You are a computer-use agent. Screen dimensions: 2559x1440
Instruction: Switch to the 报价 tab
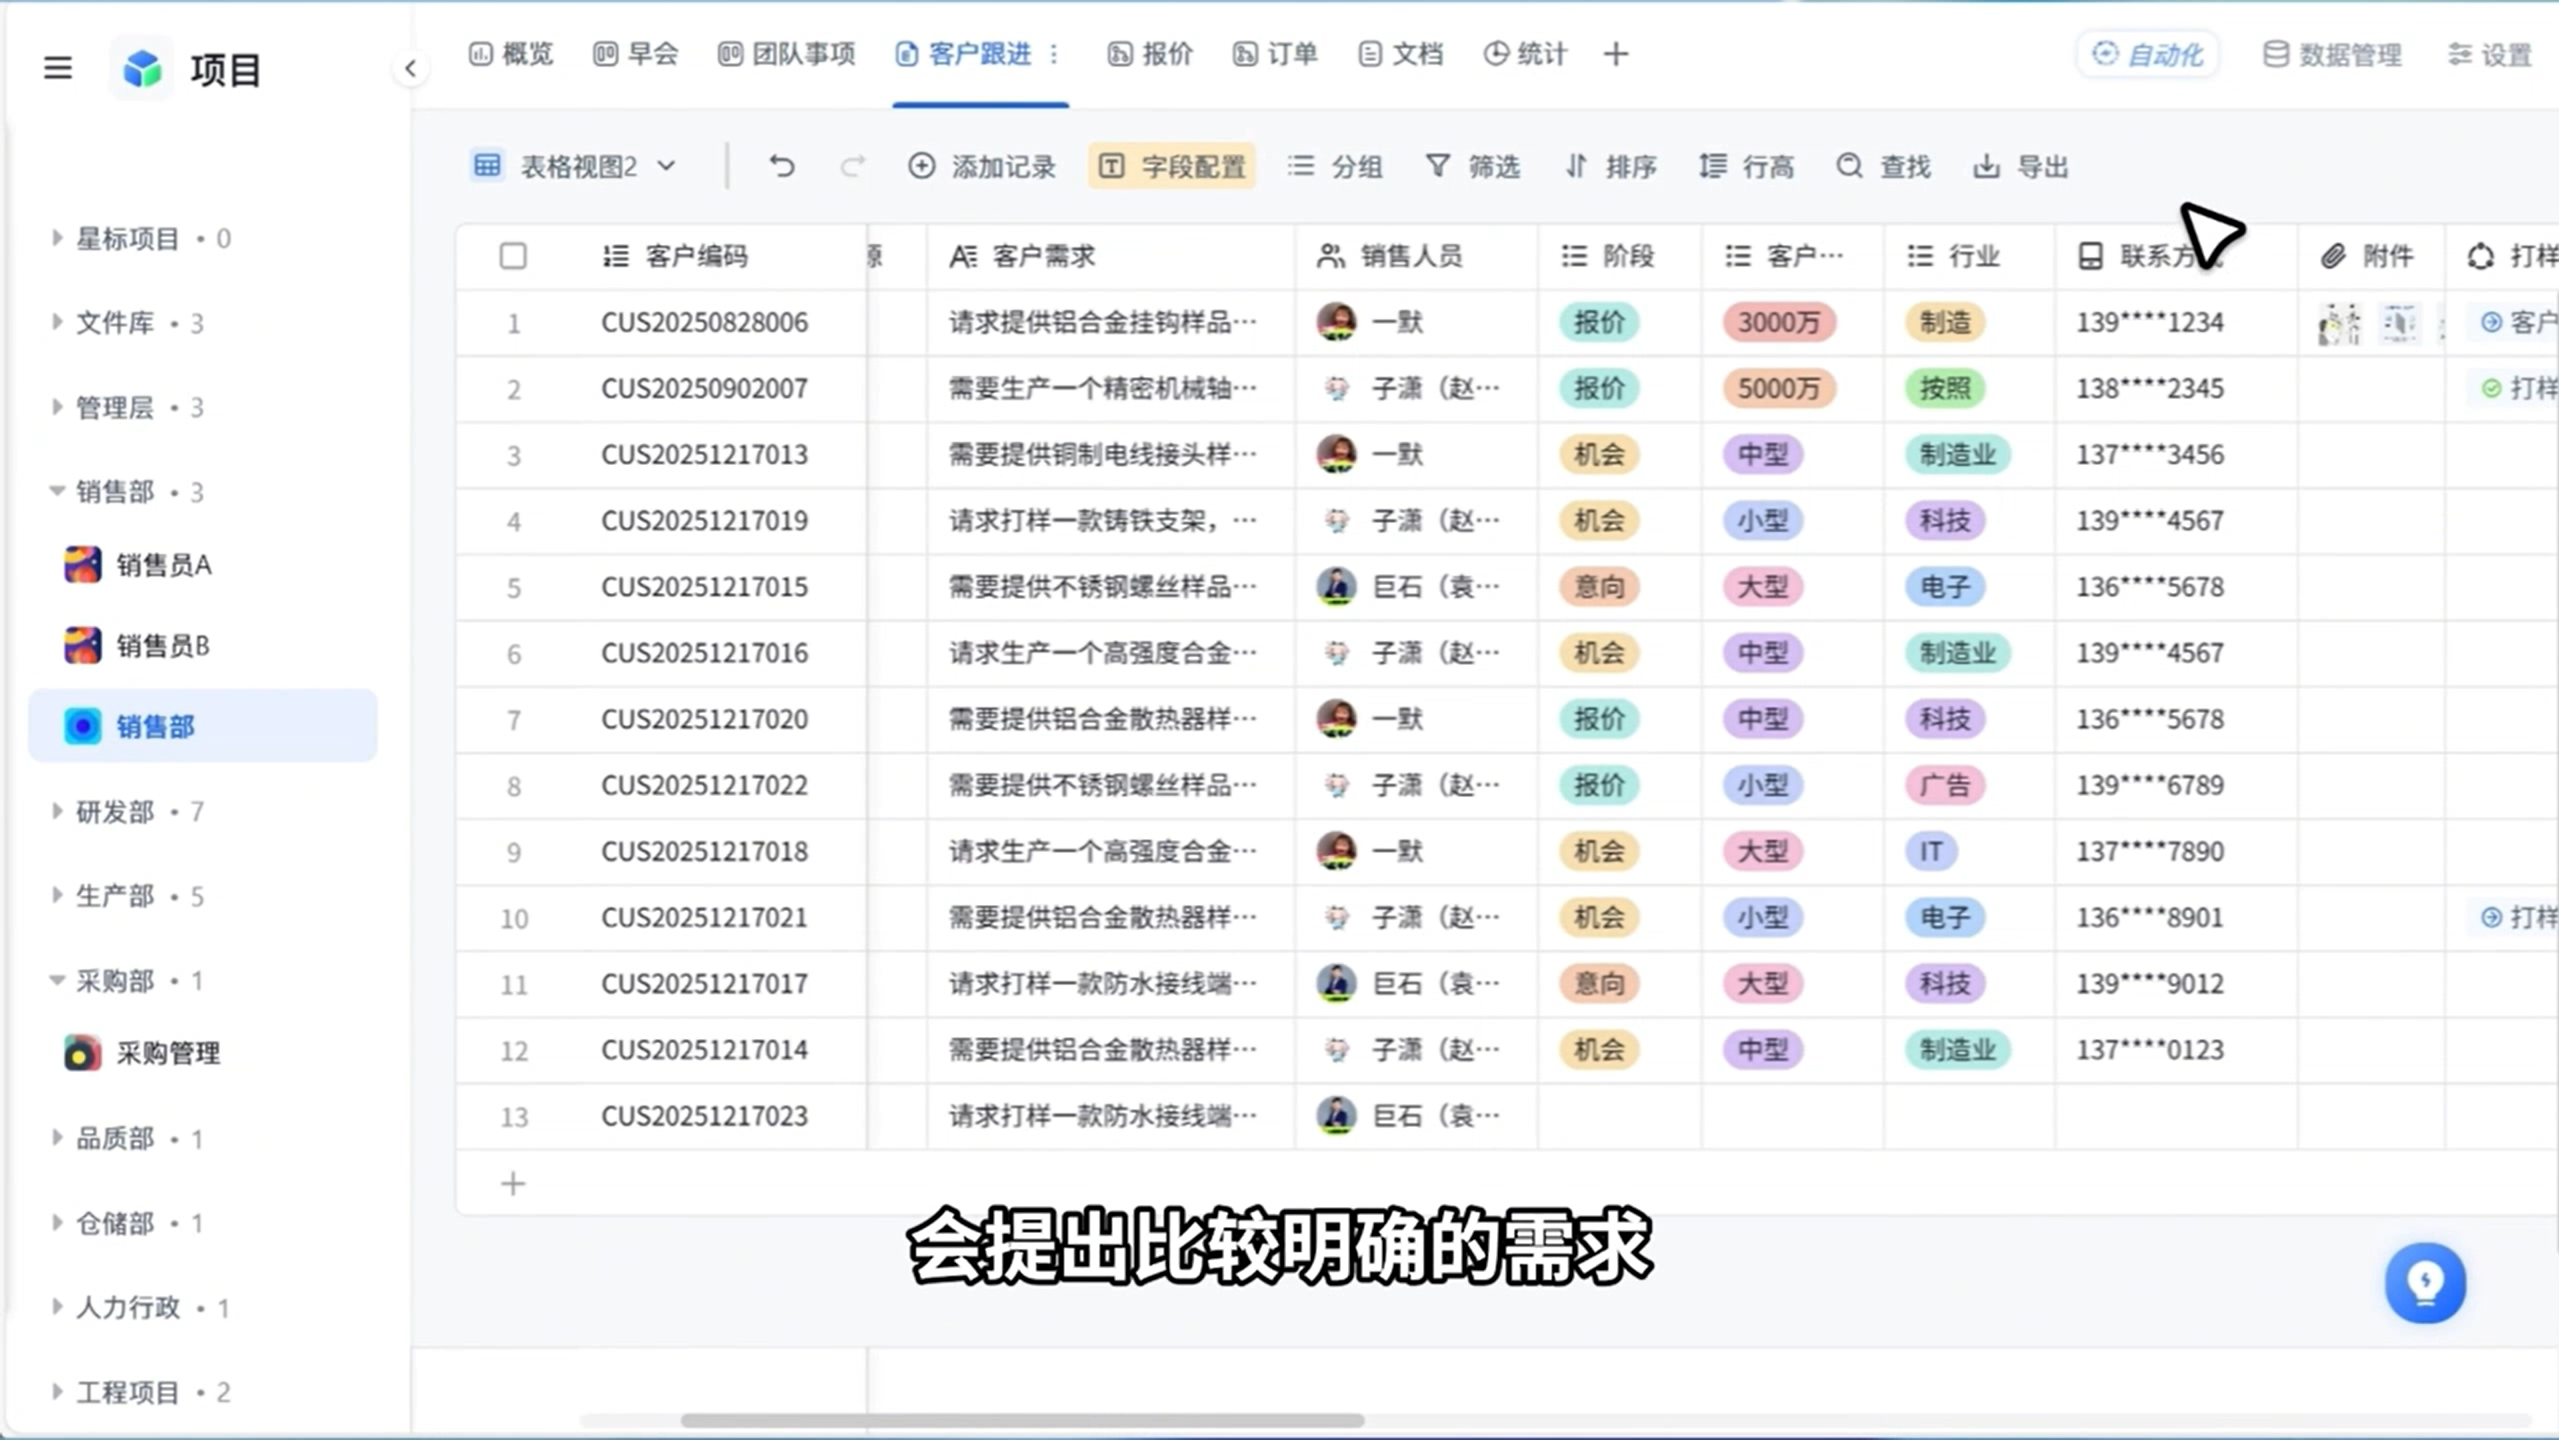pyautogui.click(x=1150, y=54)
